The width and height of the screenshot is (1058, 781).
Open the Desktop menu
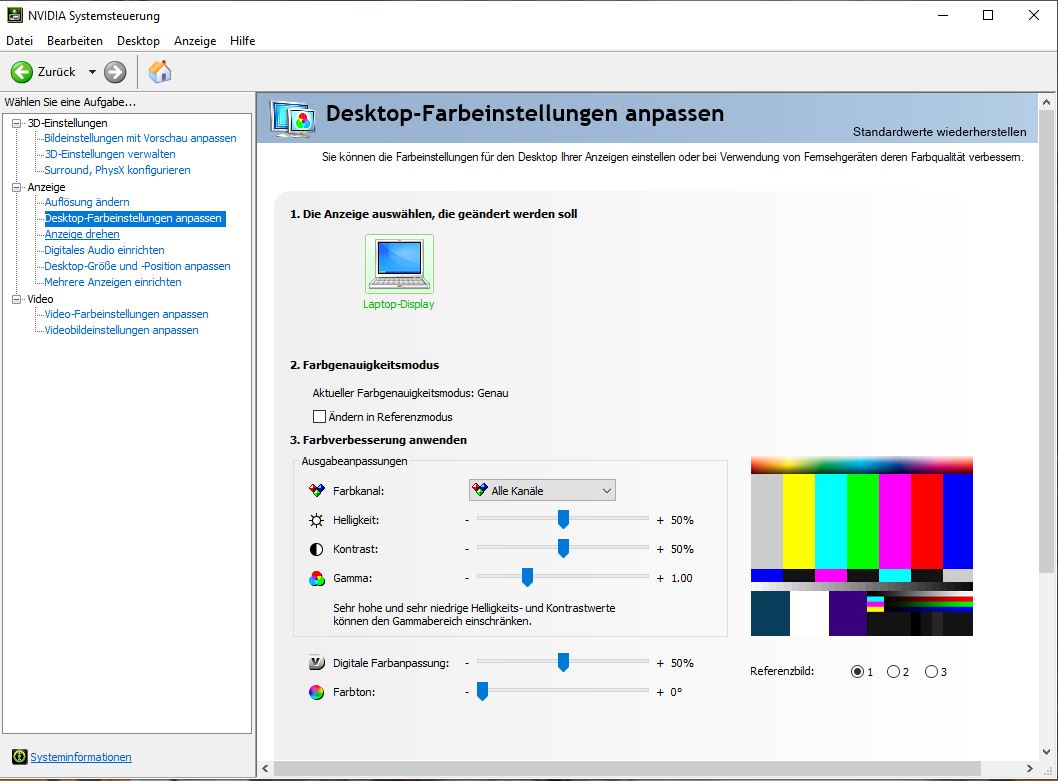click(x=138, y=41)
